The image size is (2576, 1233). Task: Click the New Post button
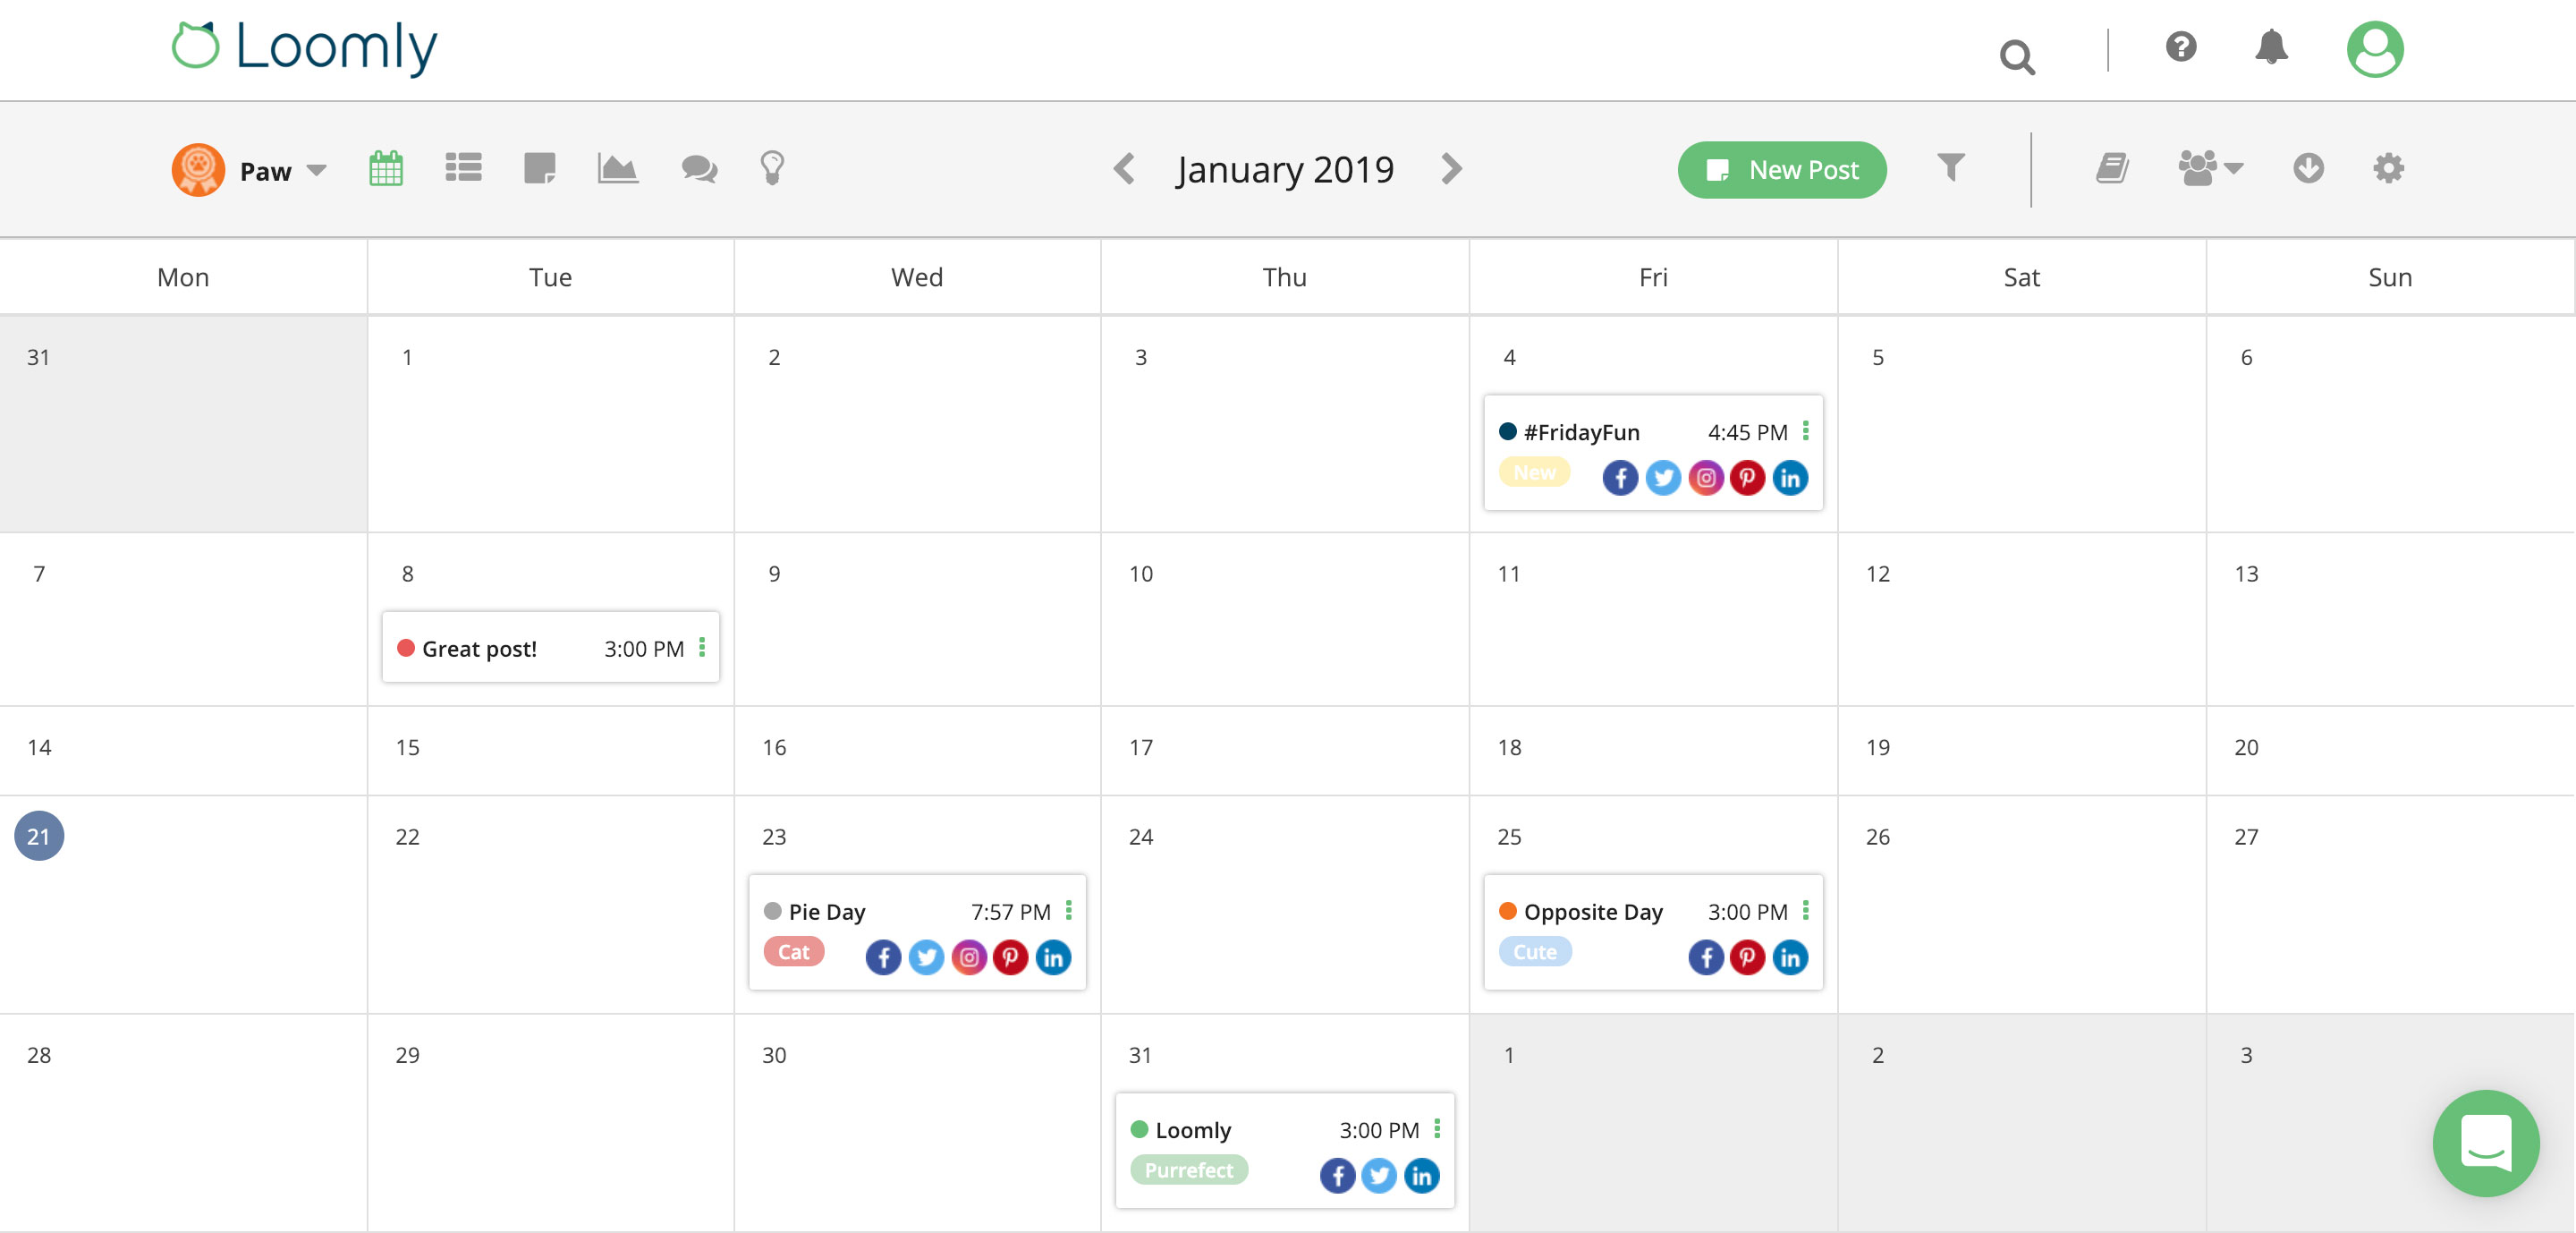1781,169
